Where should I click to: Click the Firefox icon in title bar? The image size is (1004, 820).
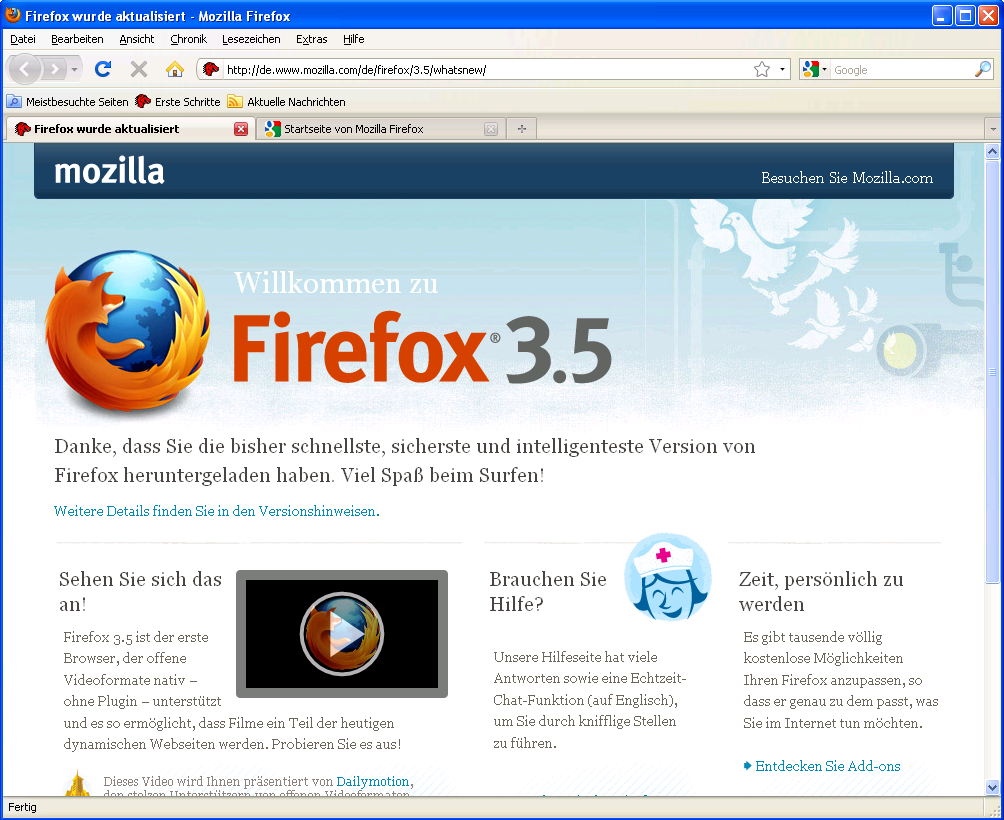[x=13, y=15]
